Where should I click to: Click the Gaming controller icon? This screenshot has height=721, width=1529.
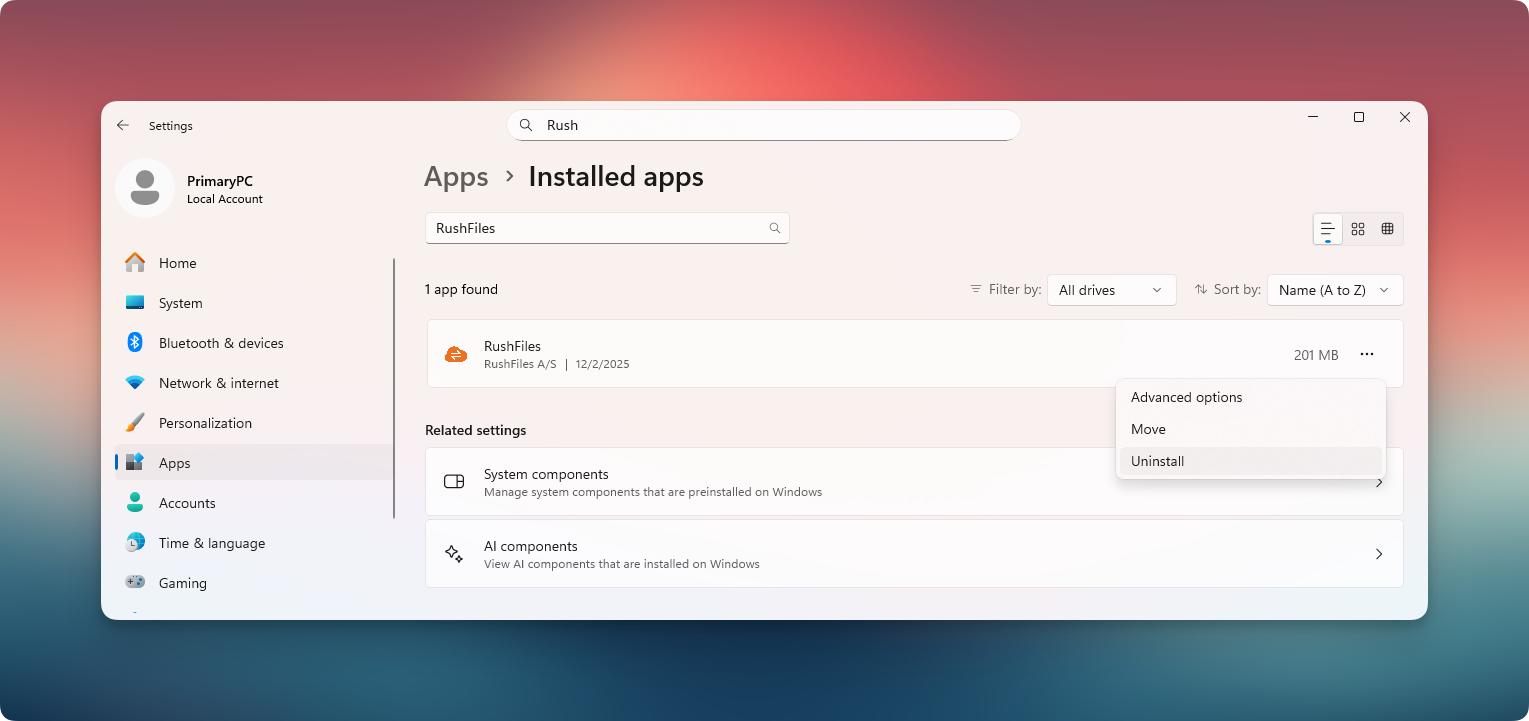[135, 582]
